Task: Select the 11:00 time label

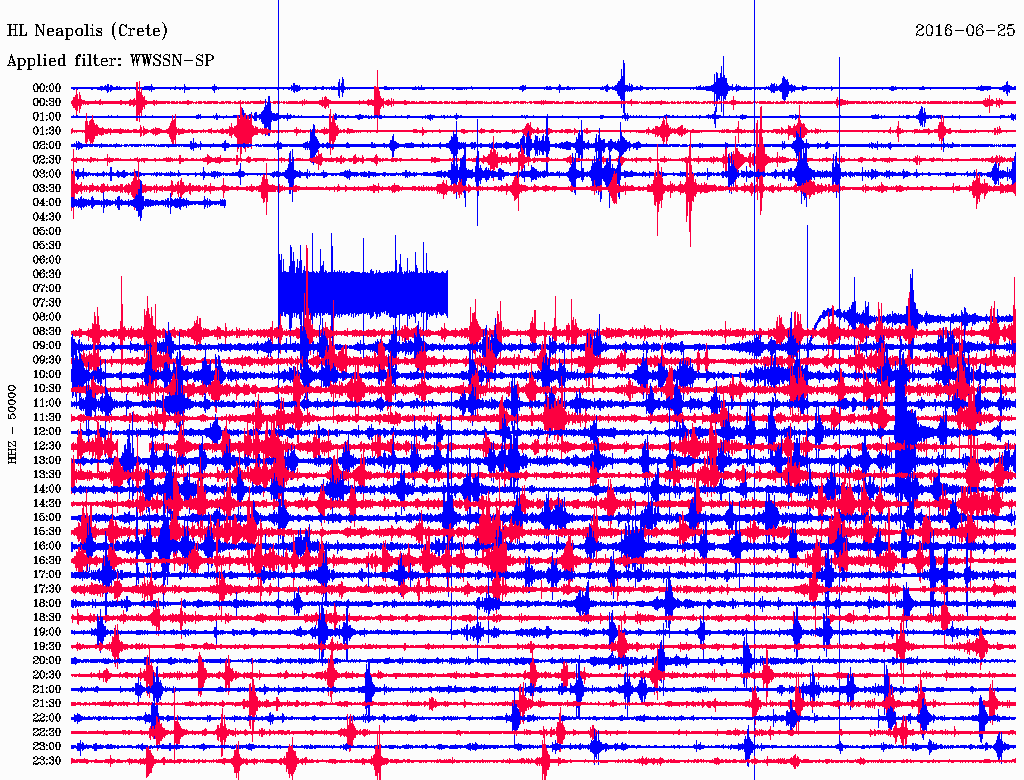Action: pos(47,403)
